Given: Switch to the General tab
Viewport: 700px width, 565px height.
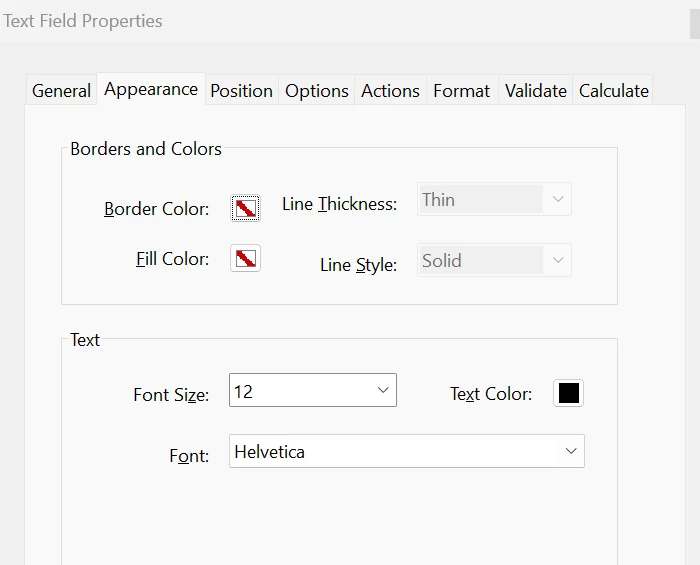Looking at the screenshot, I should tap(61, 91).
